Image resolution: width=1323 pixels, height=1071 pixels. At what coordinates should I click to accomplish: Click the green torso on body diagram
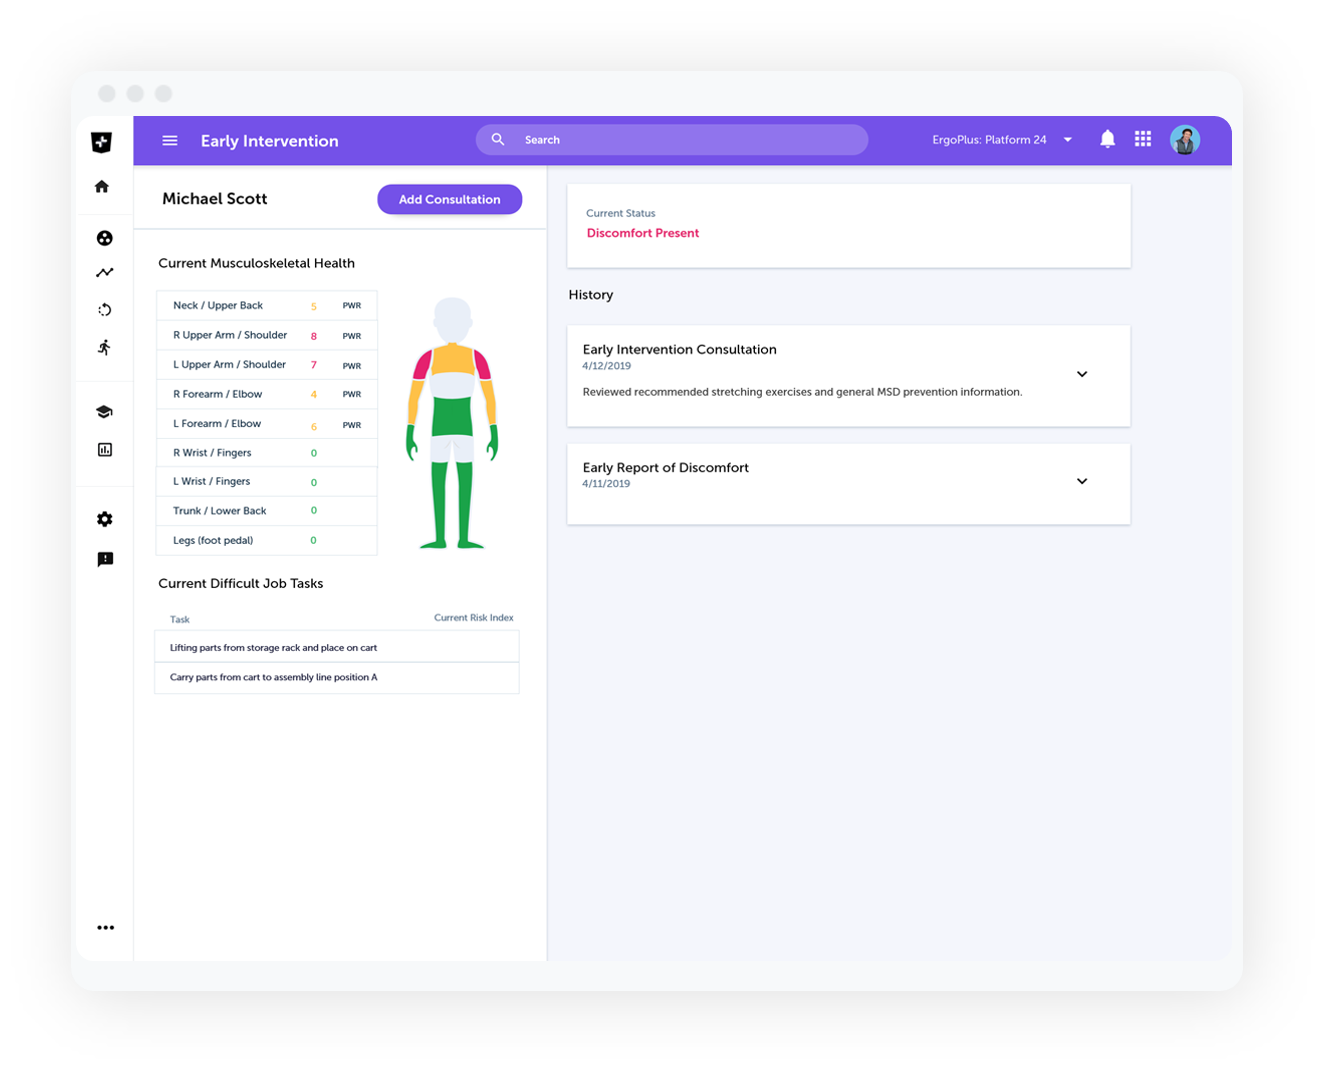[x=453, y=416]
